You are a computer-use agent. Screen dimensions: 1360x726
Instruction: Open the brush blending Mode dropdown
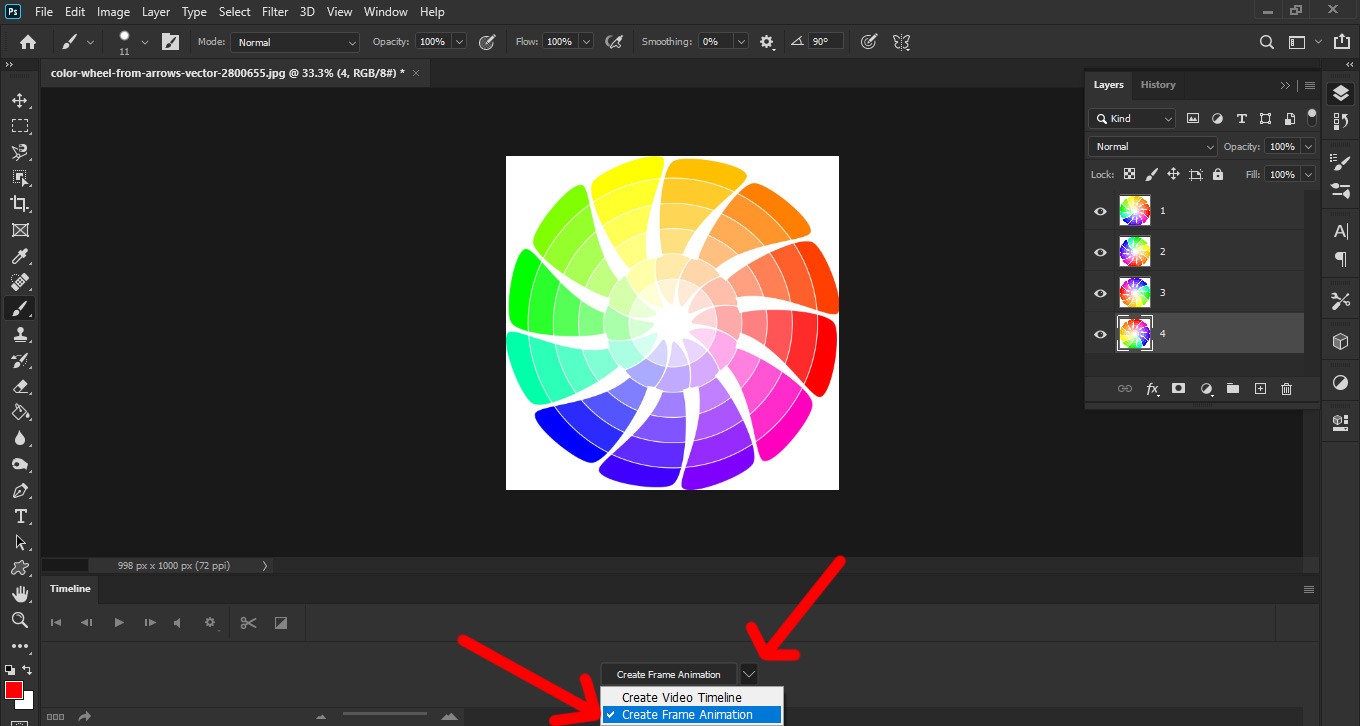[294, 42]
